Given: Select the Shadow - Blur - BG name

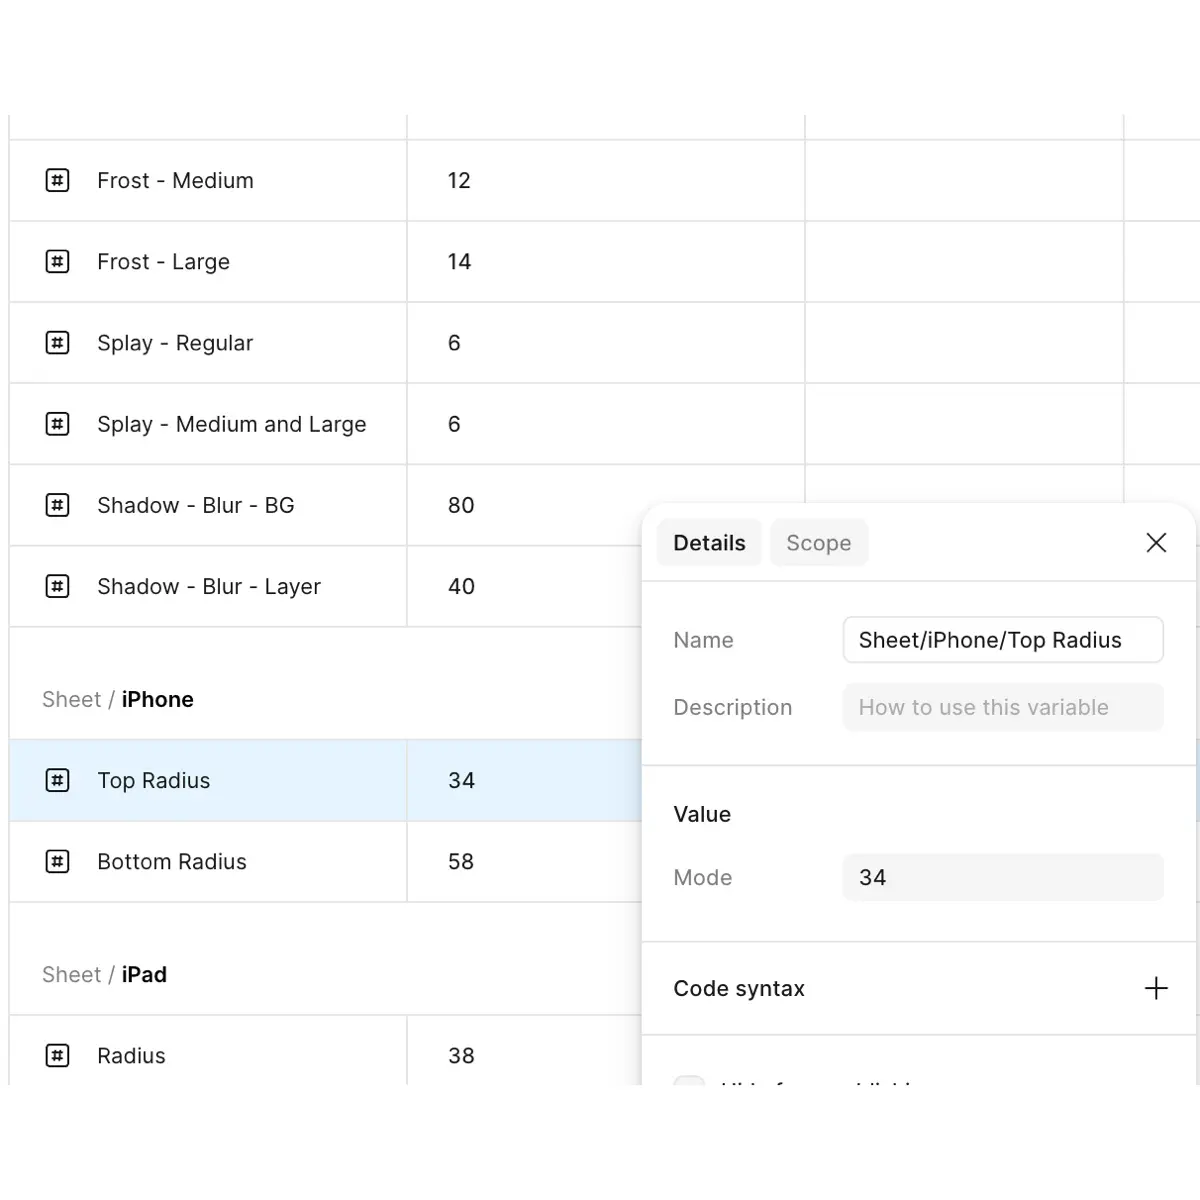Looking at the screenshot, I should 196,505.
